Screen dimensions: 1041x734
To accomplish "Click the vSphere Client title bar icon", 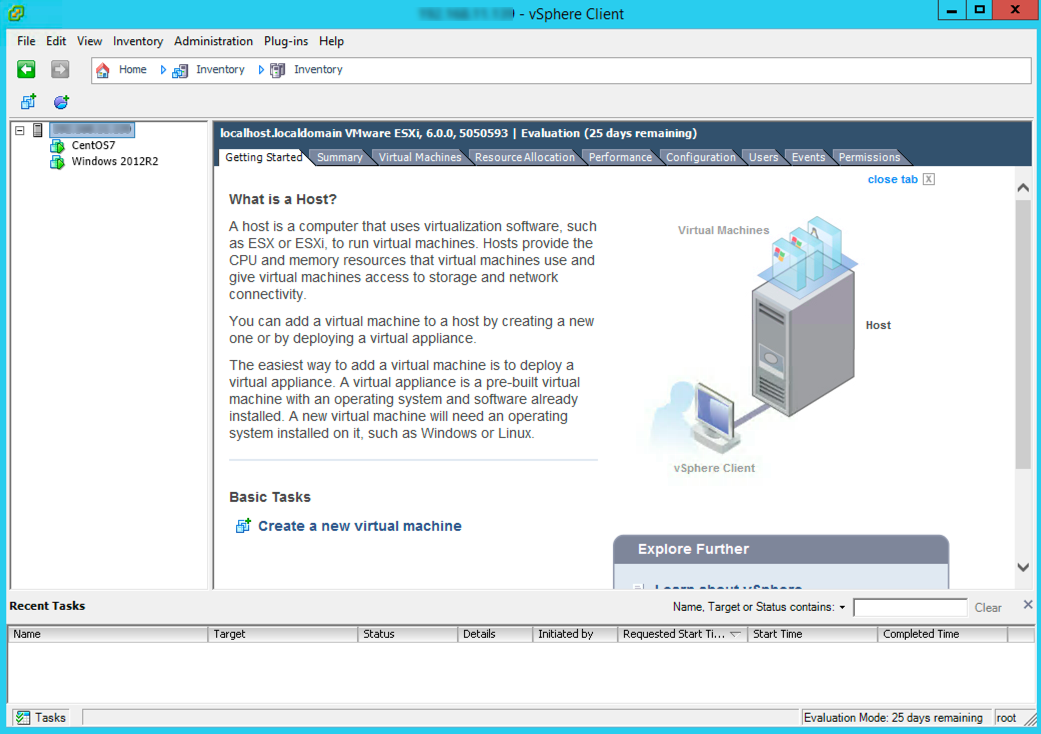I will [x=16, y=13].
